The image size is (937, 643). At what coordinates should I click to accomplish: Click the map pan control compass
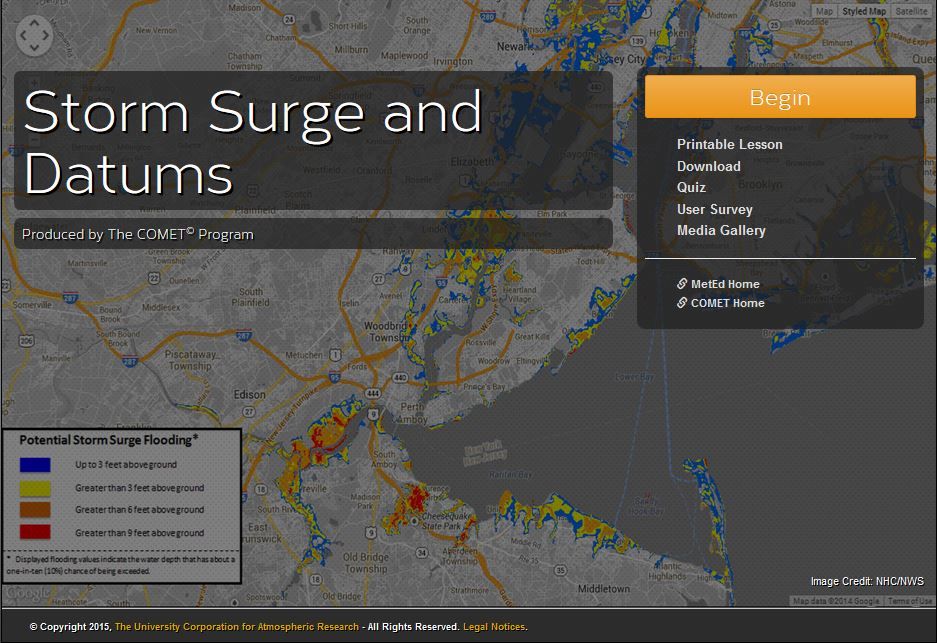pos(34,36)
